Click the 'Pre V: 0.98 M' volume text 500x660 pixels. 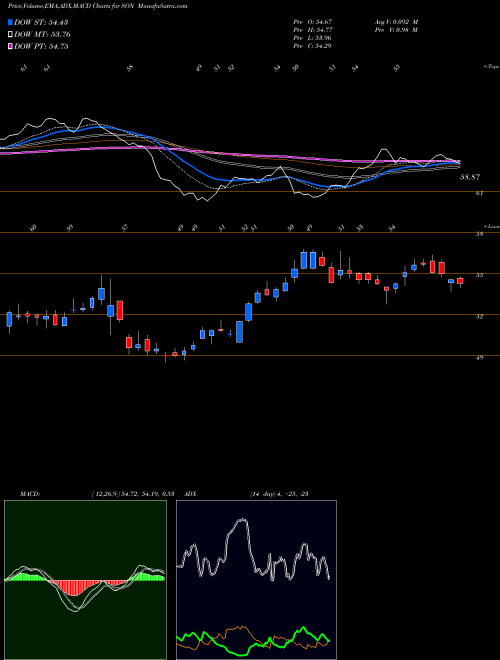(397, 30)
